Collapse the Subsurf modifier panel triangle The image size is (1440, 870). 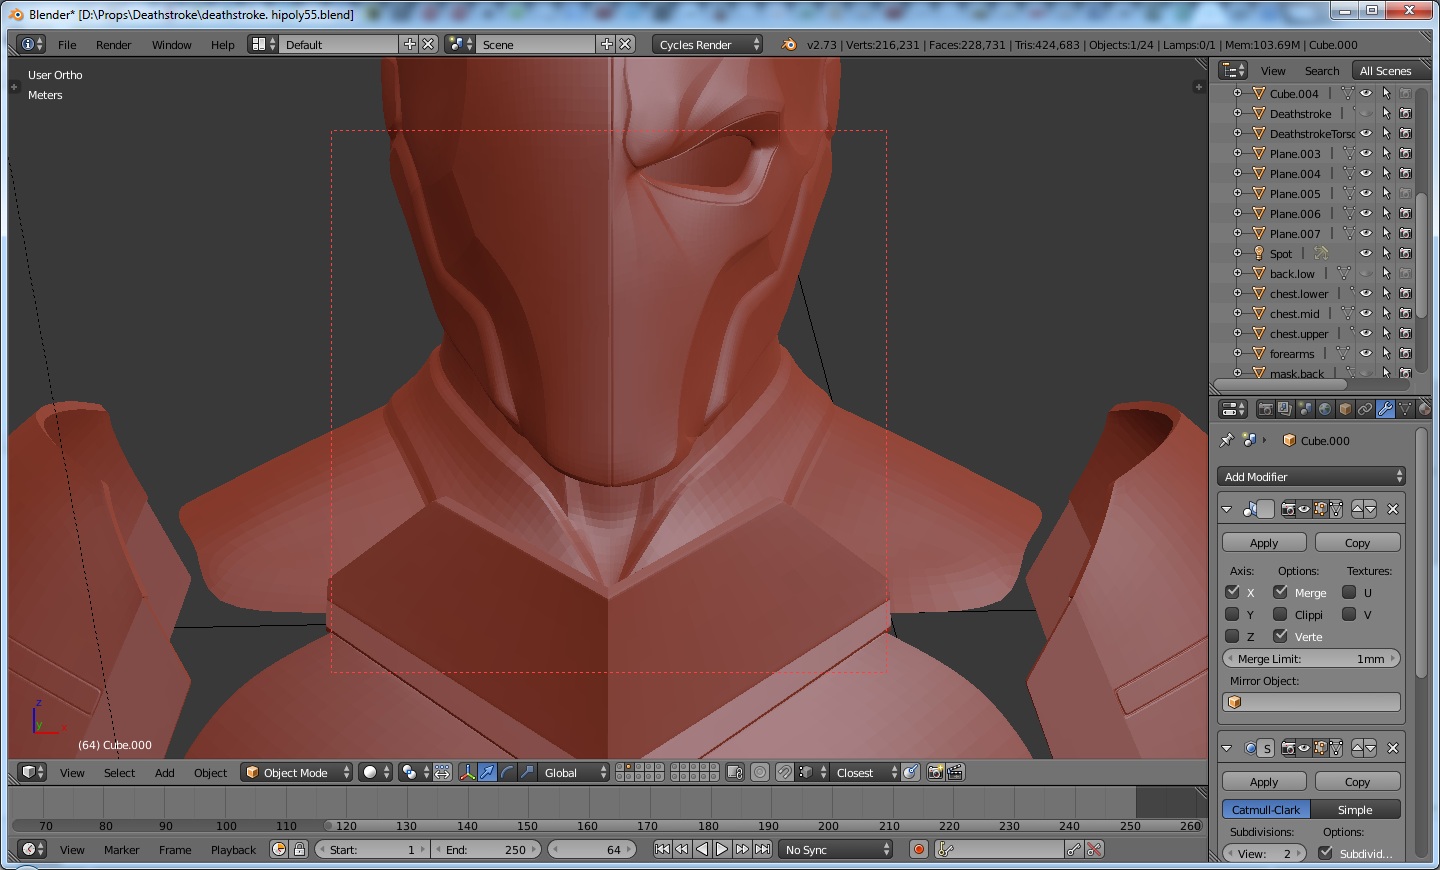[1226, 748]
